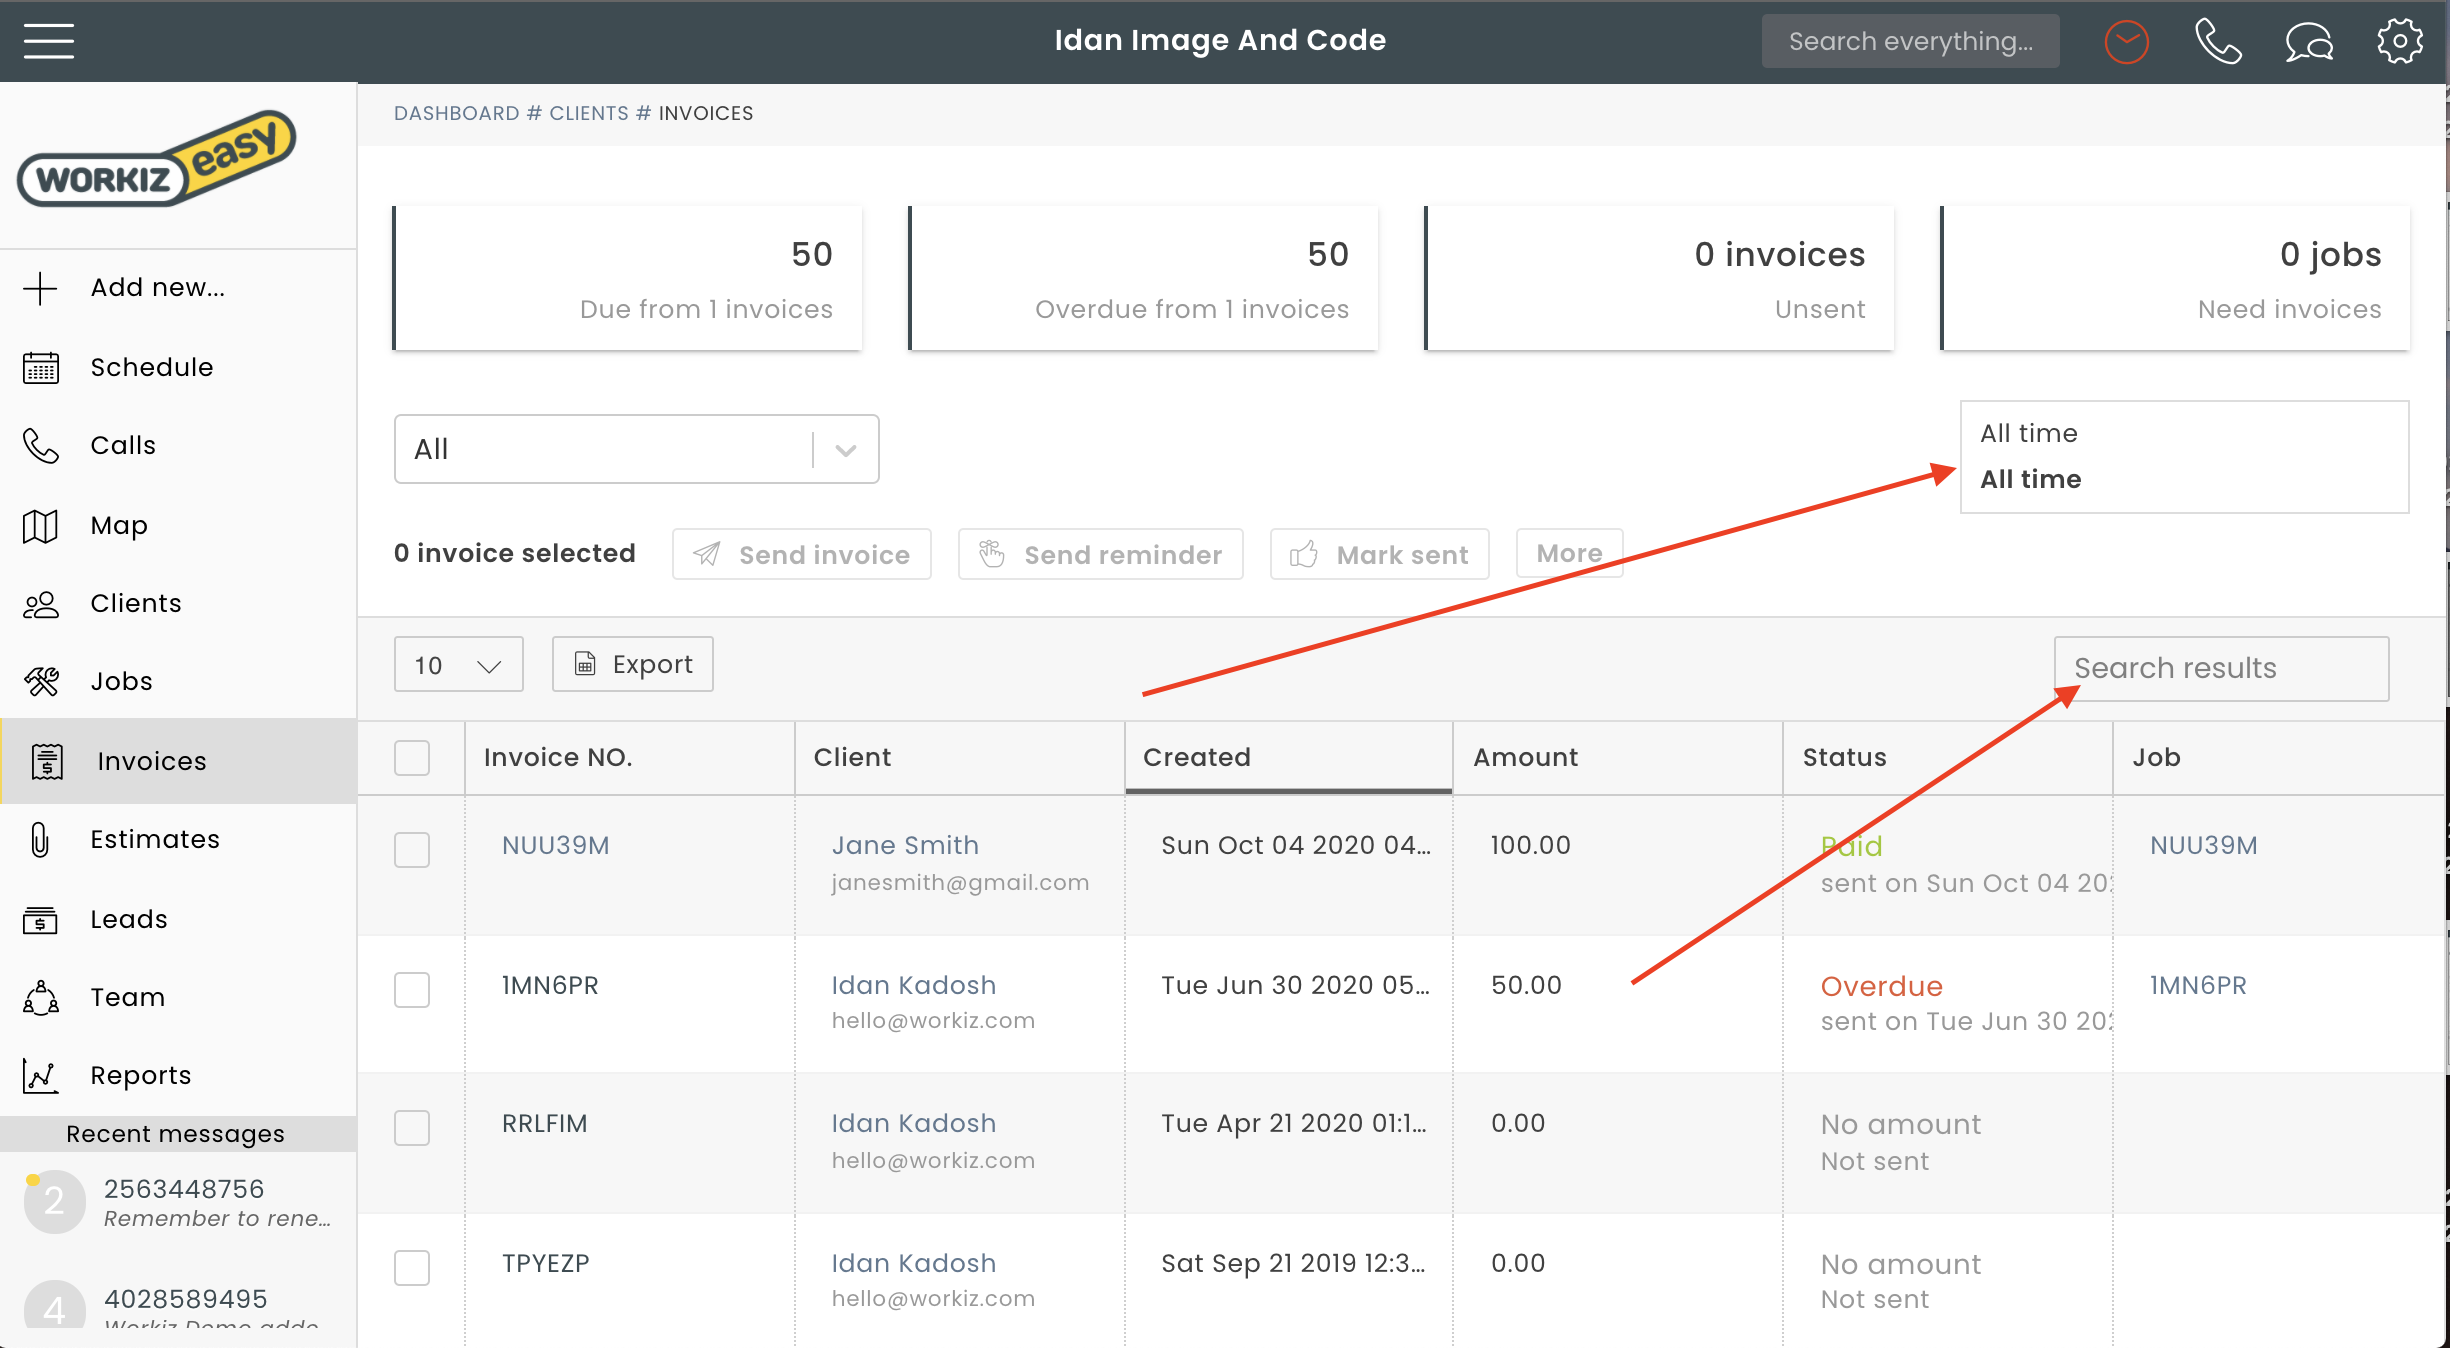Focus the Search results input field

(2221, 669)
